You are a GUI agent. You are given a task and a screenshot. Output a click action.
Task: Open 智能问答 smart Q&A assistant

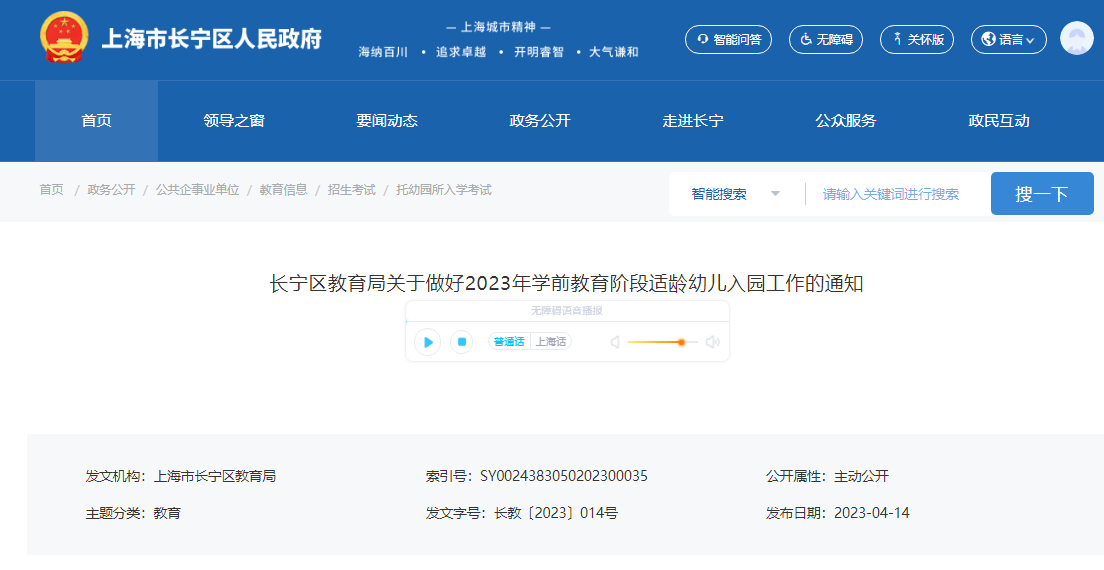(728, 39)
